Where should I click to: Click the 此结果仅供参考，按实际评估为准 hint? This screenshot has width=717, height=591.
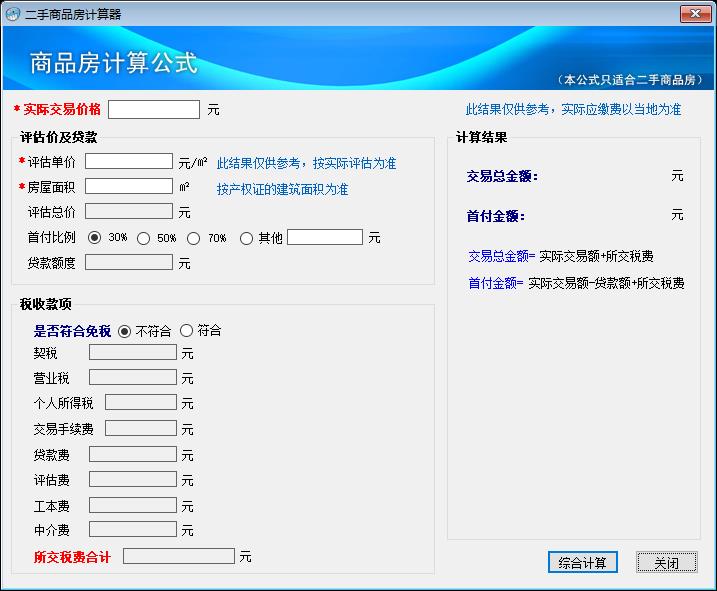pyautogui.click(x=306, y=163)
